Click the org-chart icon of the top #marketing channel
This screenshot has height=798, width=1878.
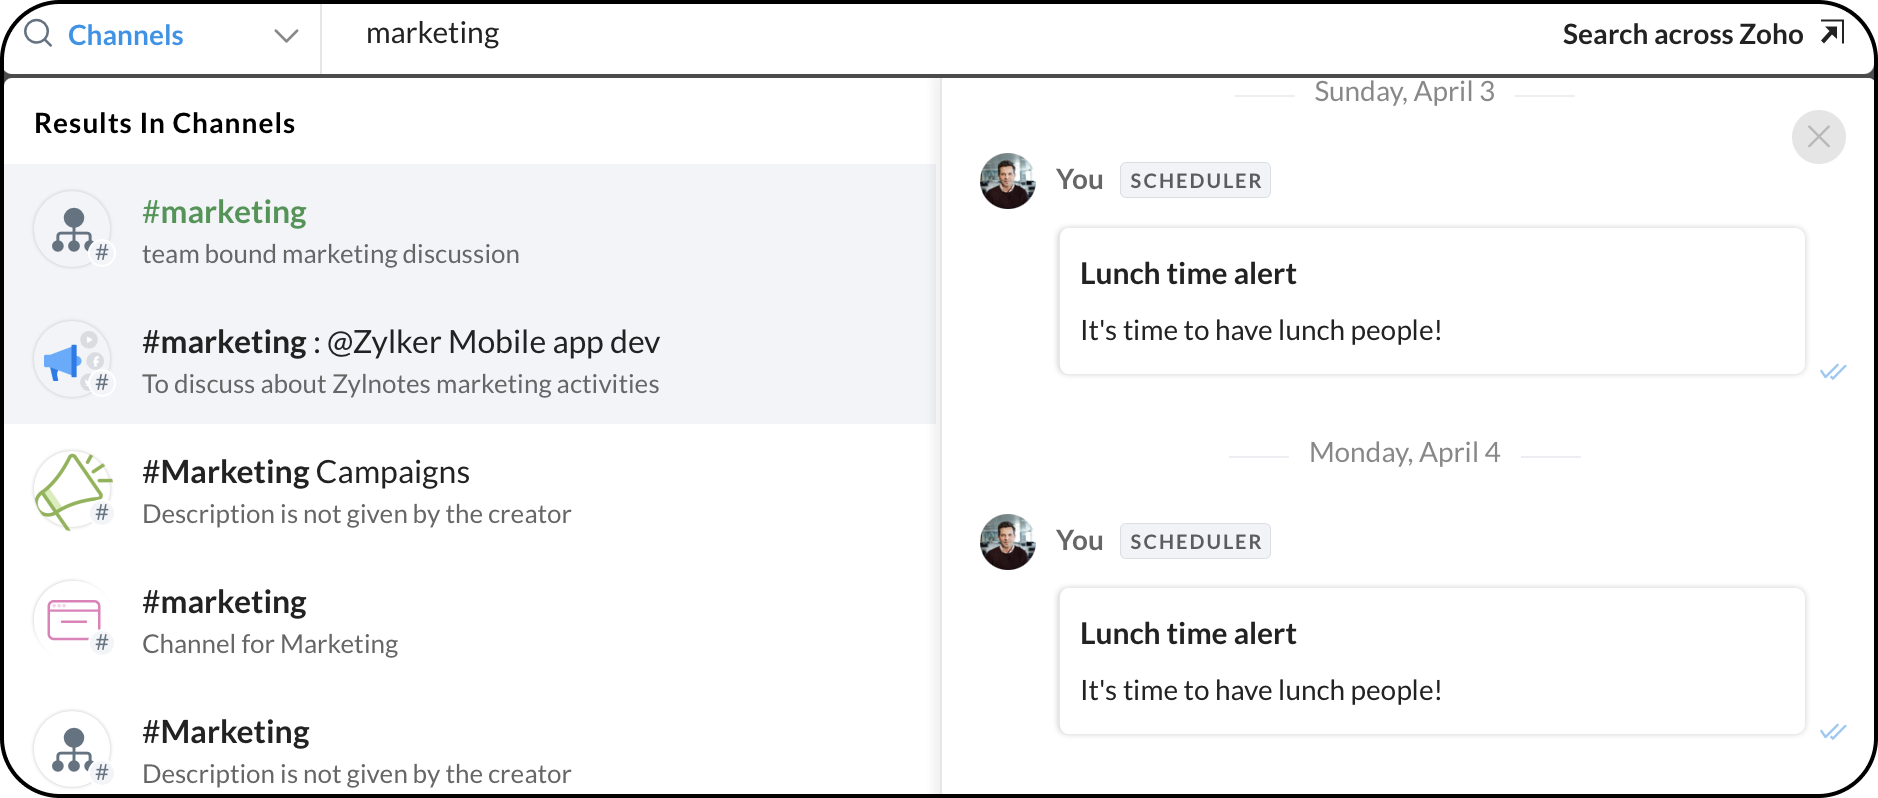pyautogui.click(x=72, y=230)
